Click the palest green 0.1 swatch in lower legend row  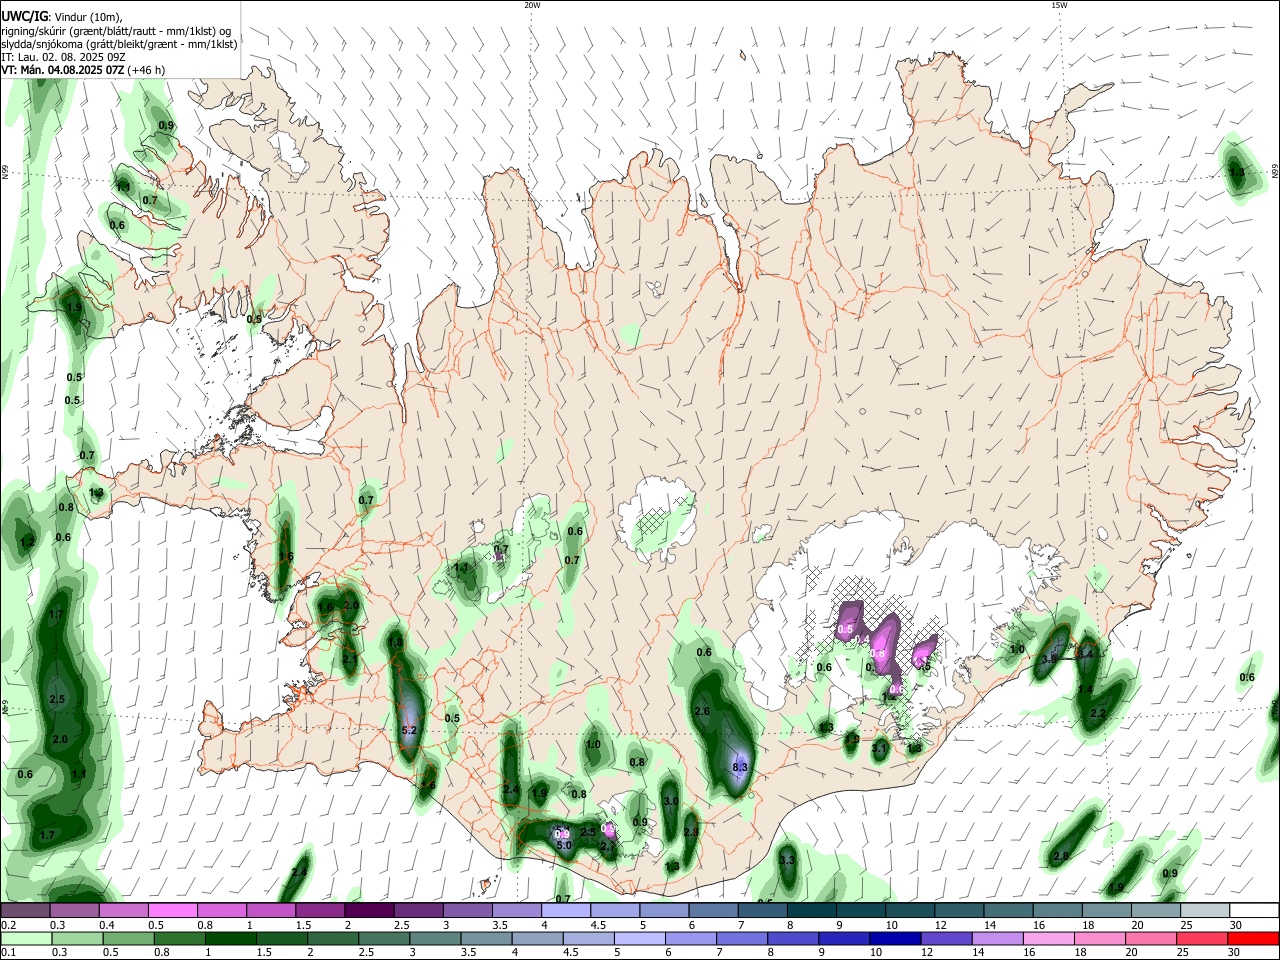tap(25, 938)
